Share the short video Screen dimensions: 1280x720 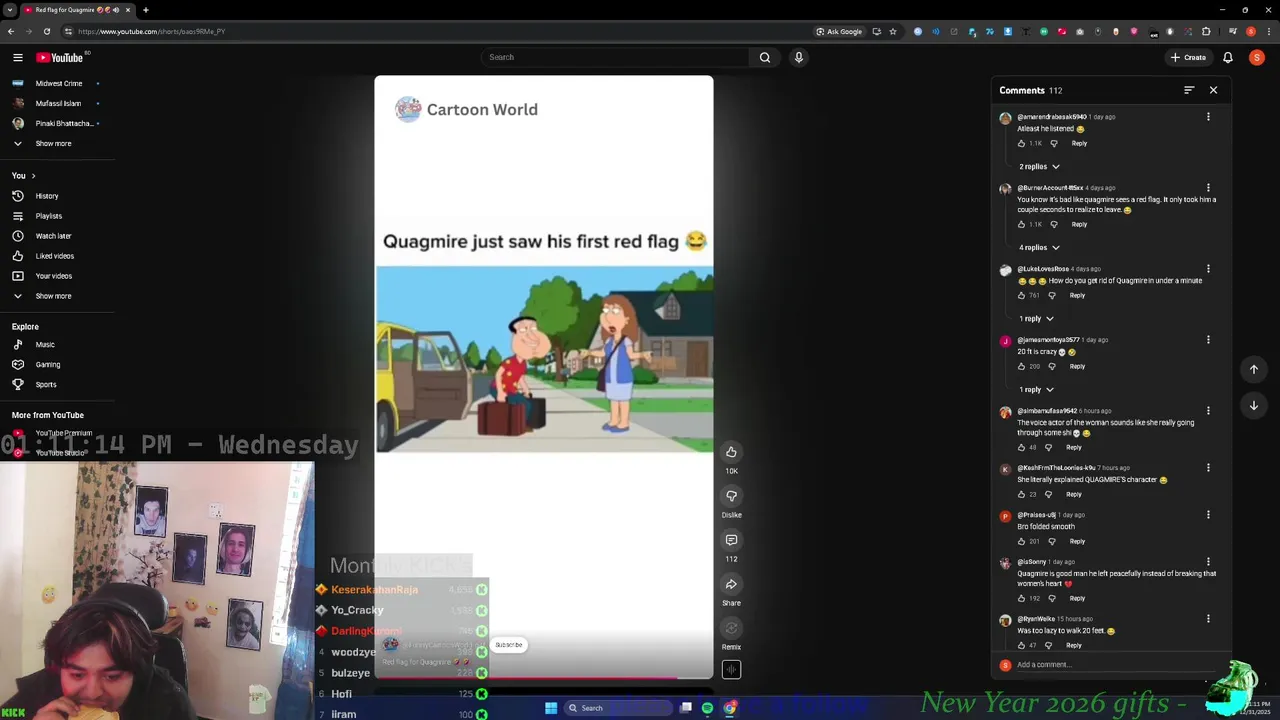point(731,584)
